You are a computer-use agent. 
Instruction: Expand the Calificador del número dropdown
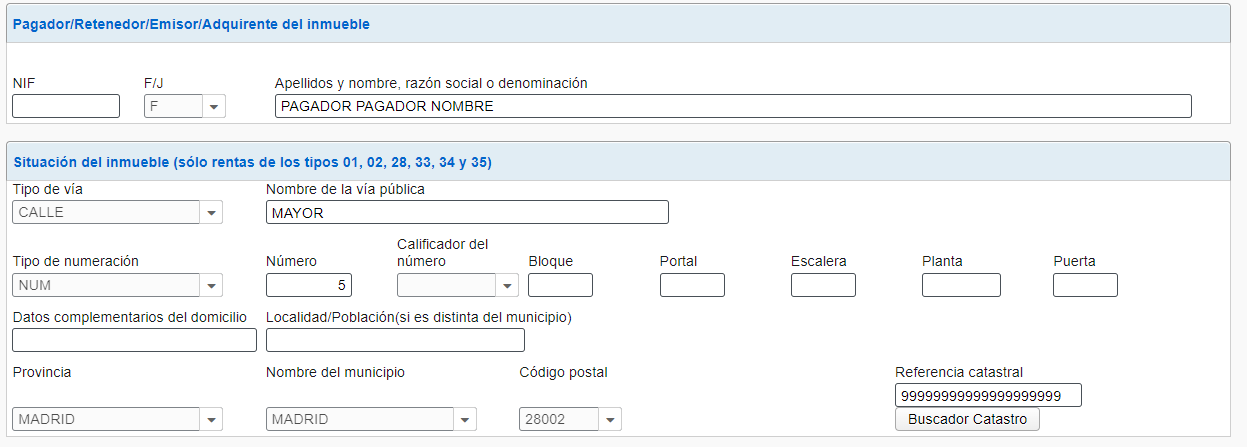pyautogui.click(x=457, y=285)
